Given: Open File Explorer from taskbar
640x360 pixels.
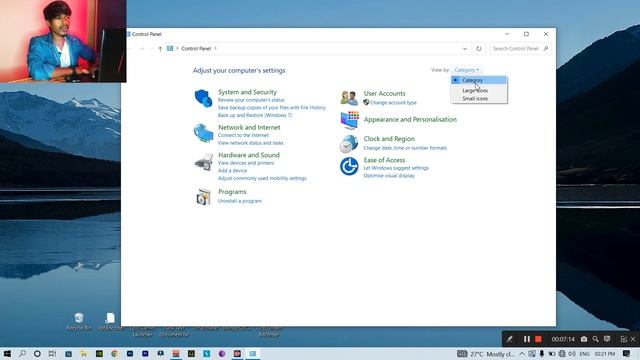Looking at the screenshot, I should click(84, 354).
